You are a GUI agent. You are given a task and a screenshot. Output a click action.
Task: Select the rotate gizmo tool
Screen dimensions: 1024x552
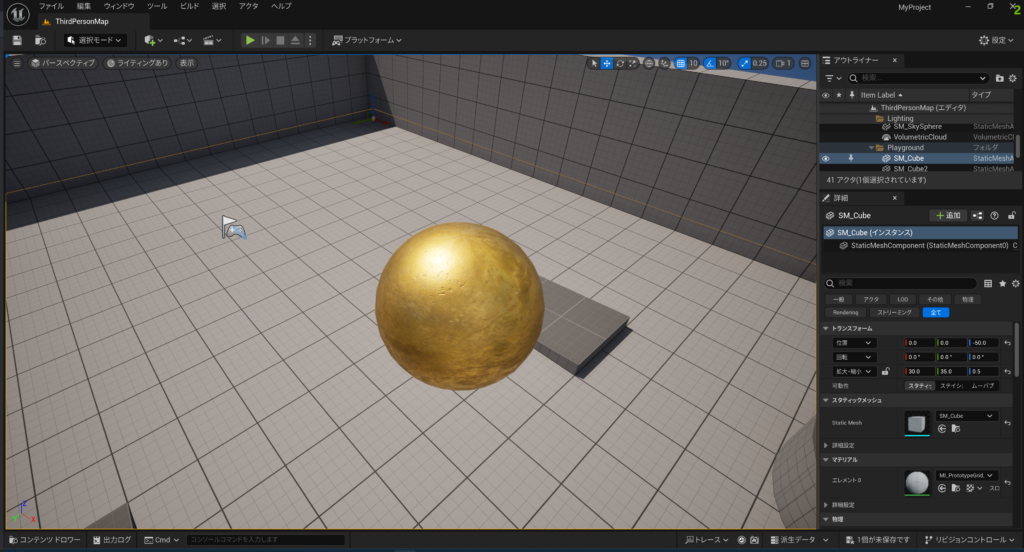point(620,63)
